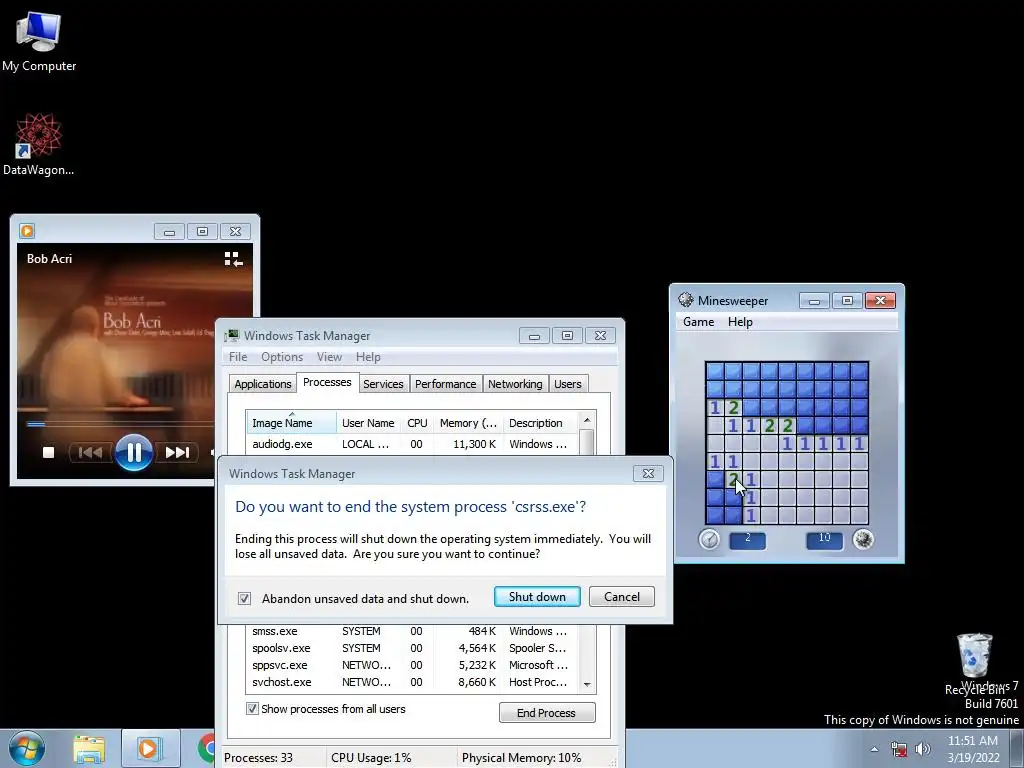1024x768 pixels.
Task: Select the svchost.exe process row
Action: click(412, 682)
